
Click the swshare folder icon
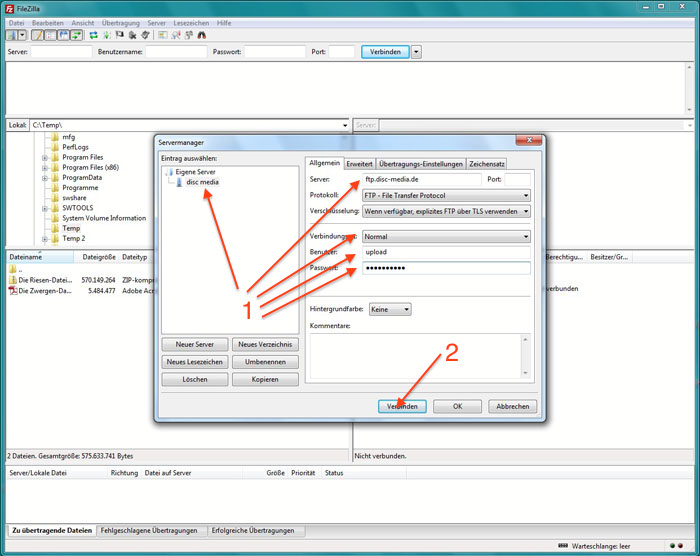coord(55,197)
